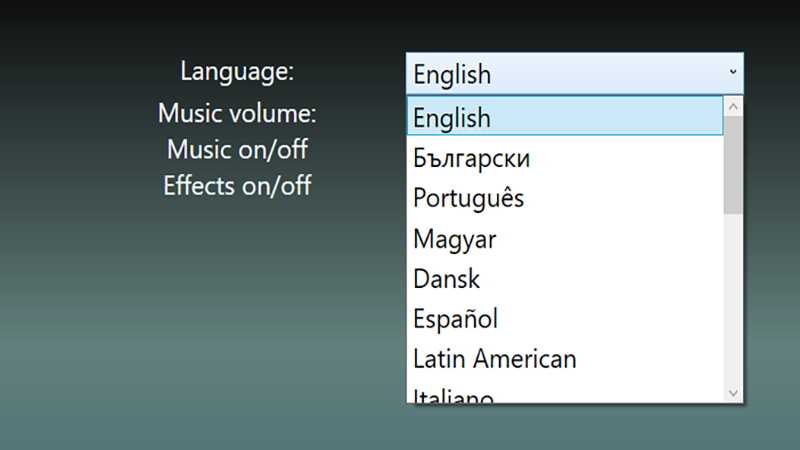Click scrollbar track below the thumb
This screenshot has width=800, height=450.
(x=733, y=300)
